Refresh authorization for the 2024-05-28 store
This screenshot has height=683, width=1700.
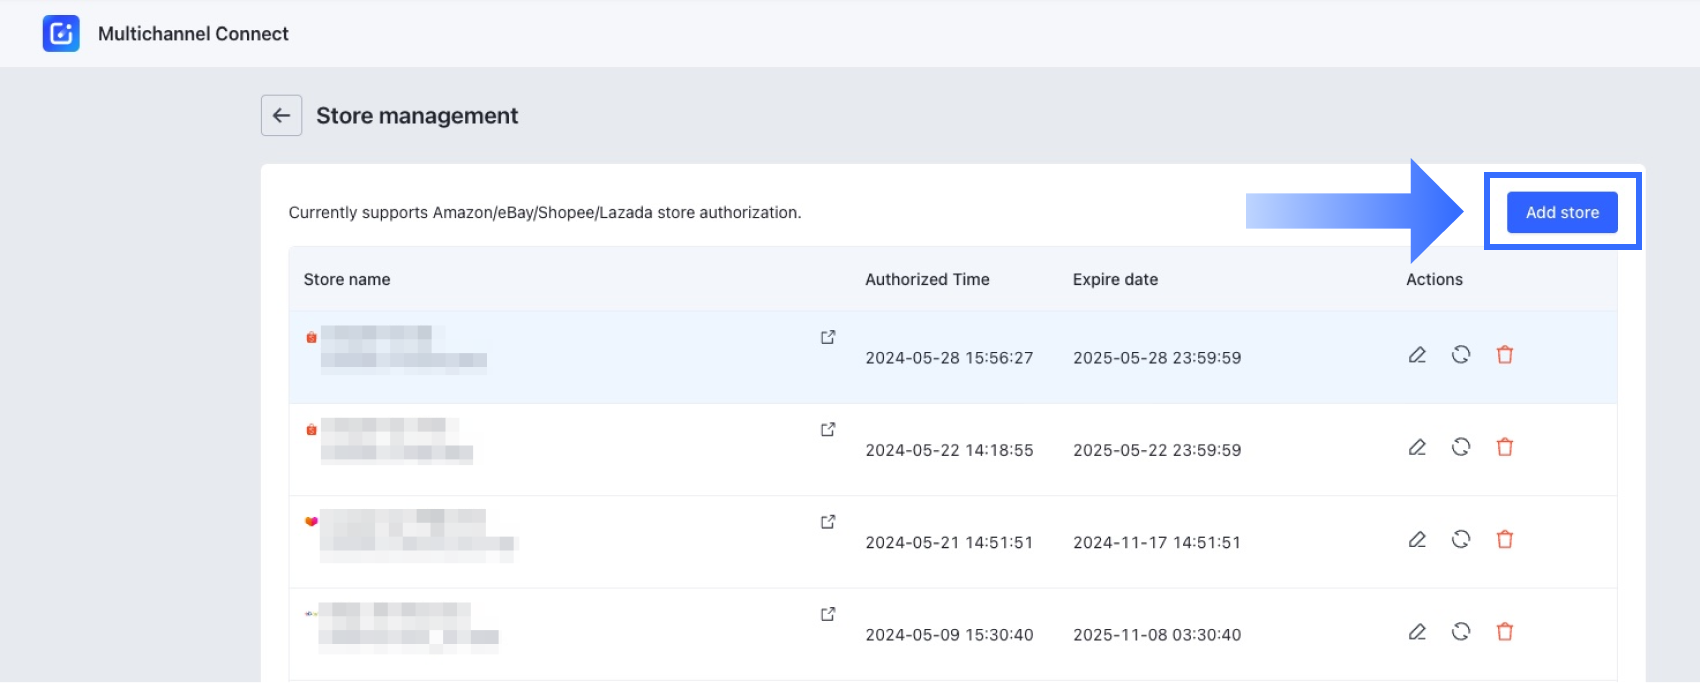[1461, 355]
